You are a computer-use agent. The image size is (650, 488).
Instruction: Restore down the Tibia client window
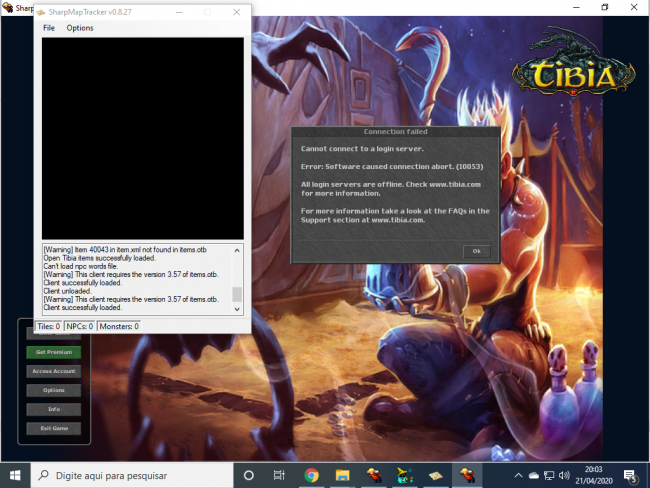pyautogui.click(x=605, y=7)
